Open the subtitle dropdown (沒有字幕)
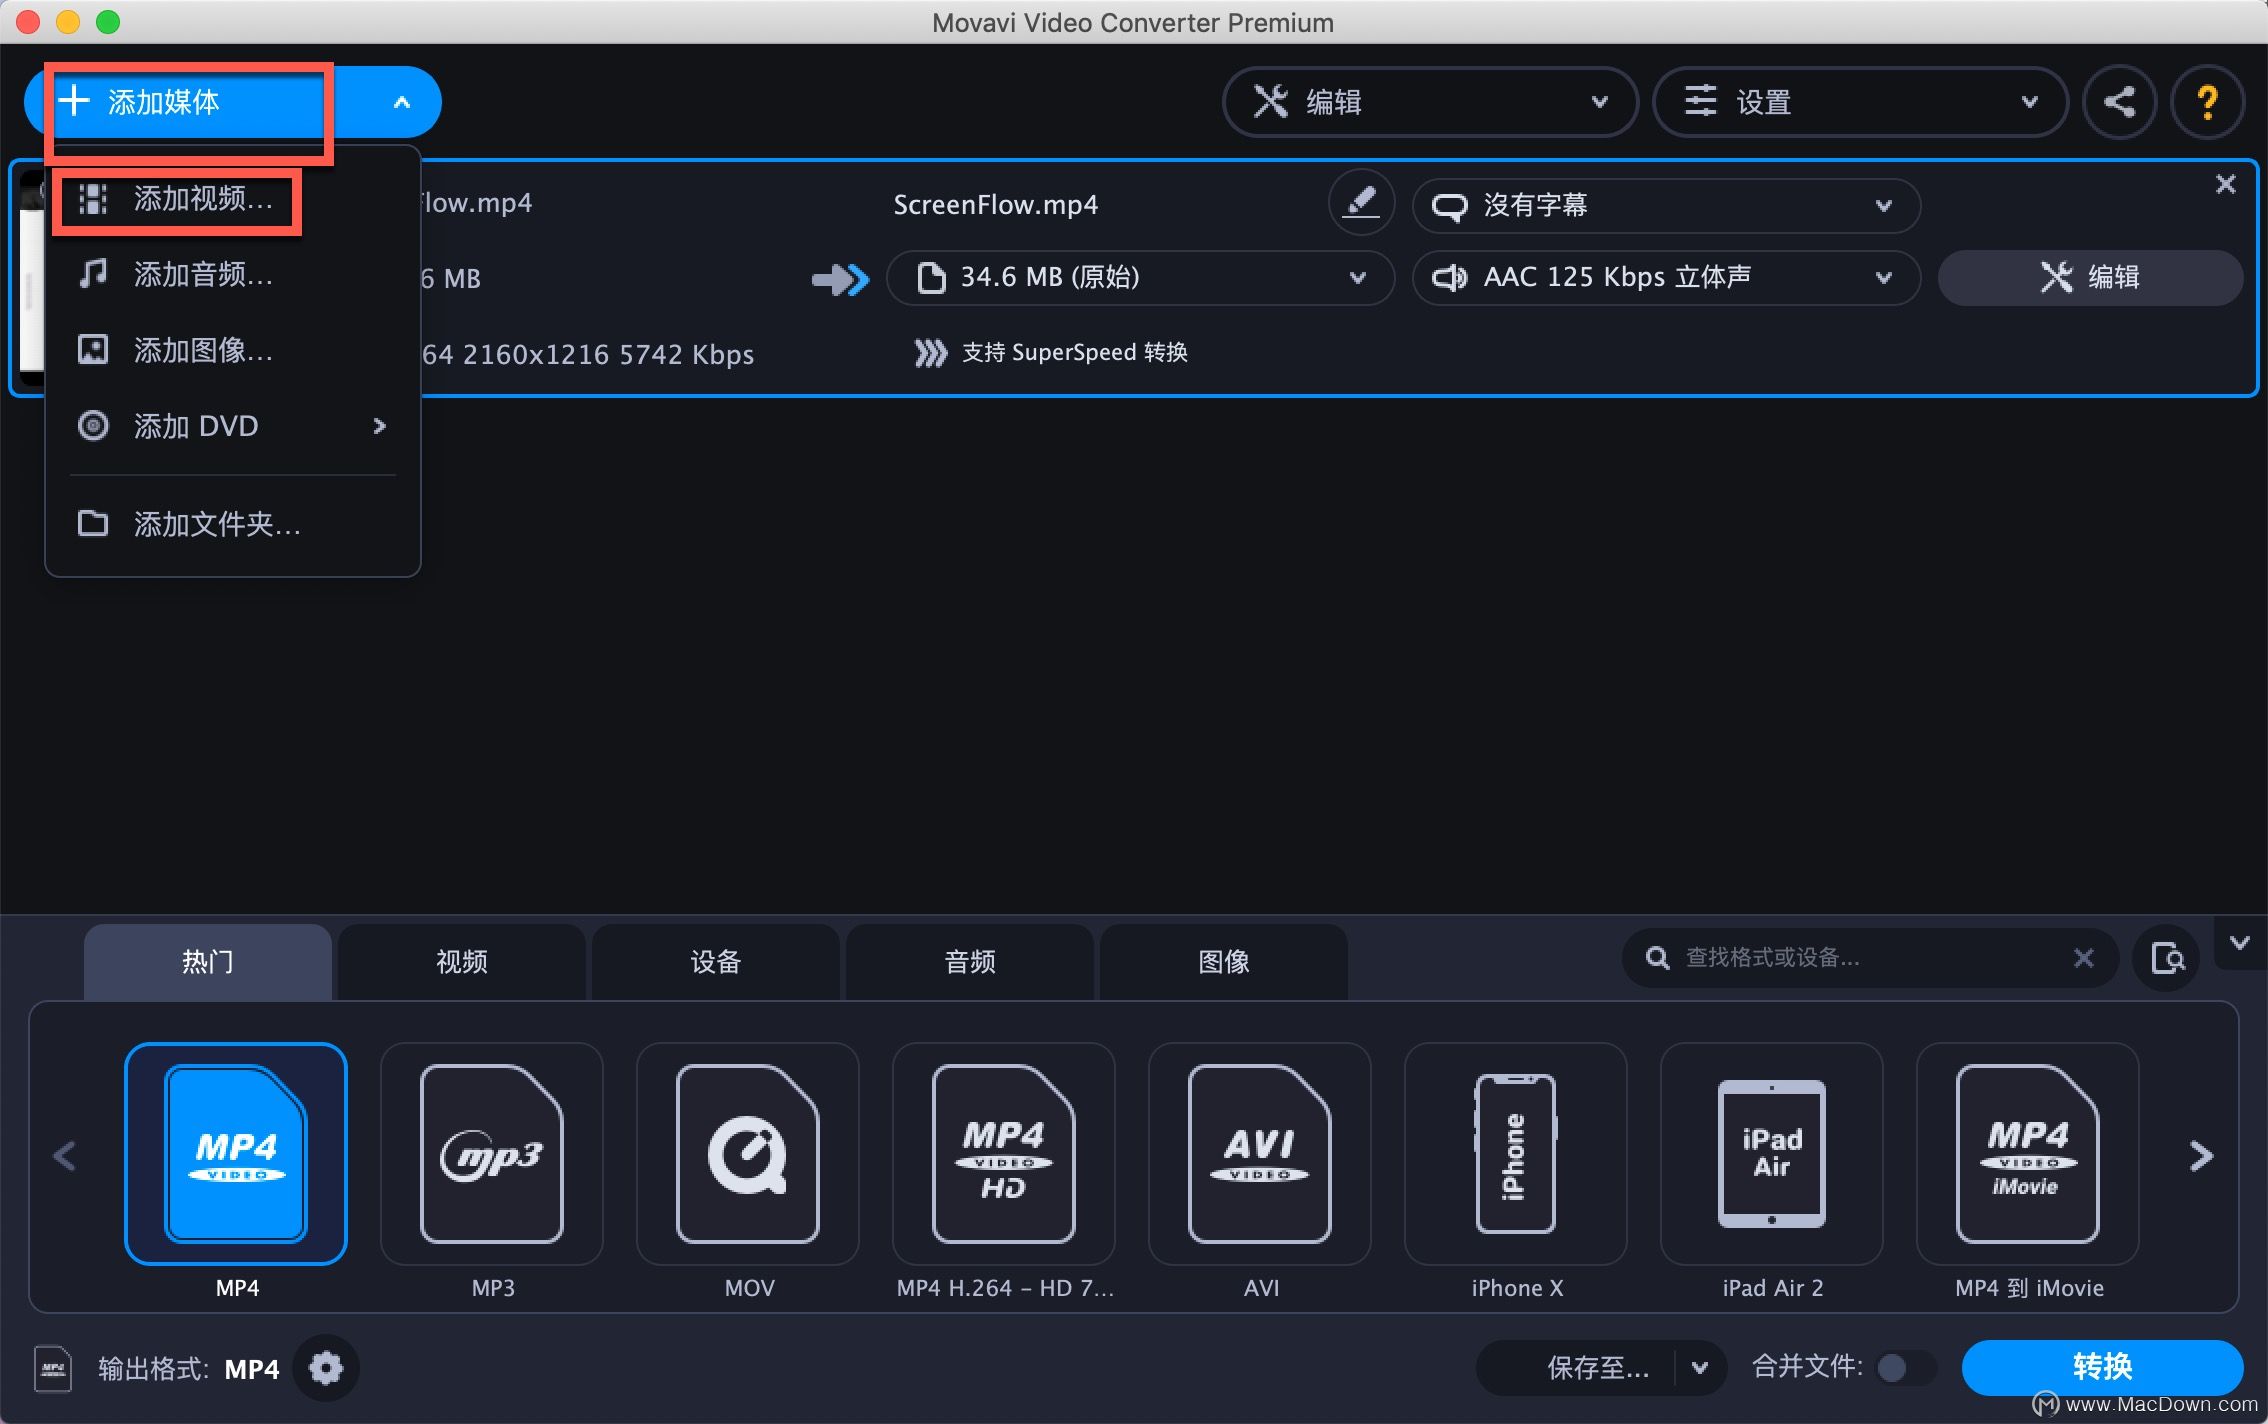Image resolution: width=2268 pixels, height=1424 pixels. [x=1666, y=205]
